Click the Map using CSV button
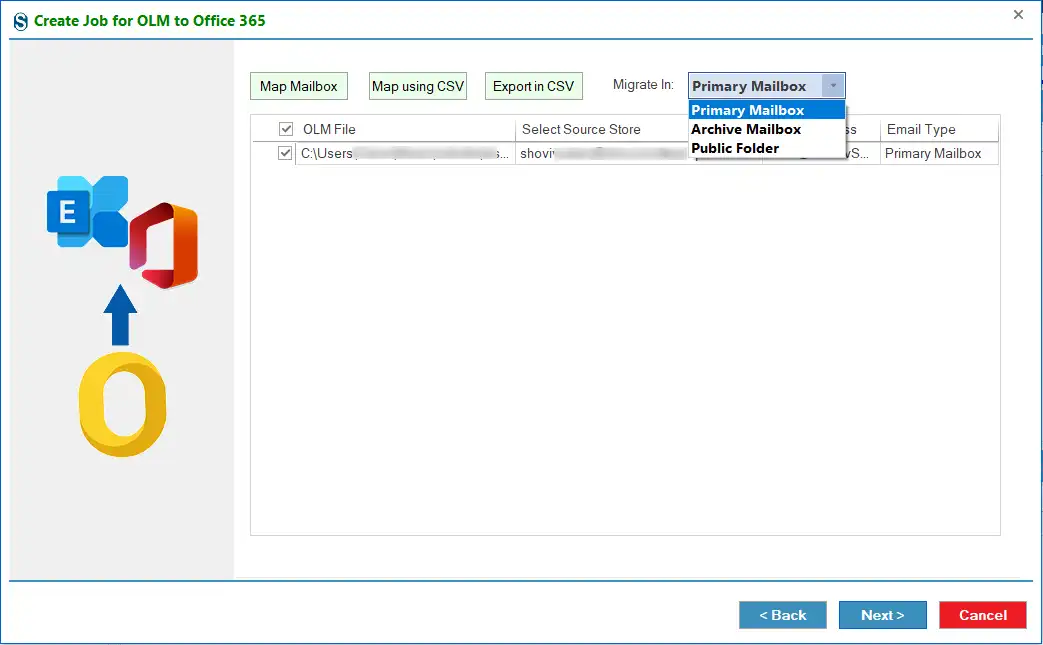 click(x=418, y=86)
